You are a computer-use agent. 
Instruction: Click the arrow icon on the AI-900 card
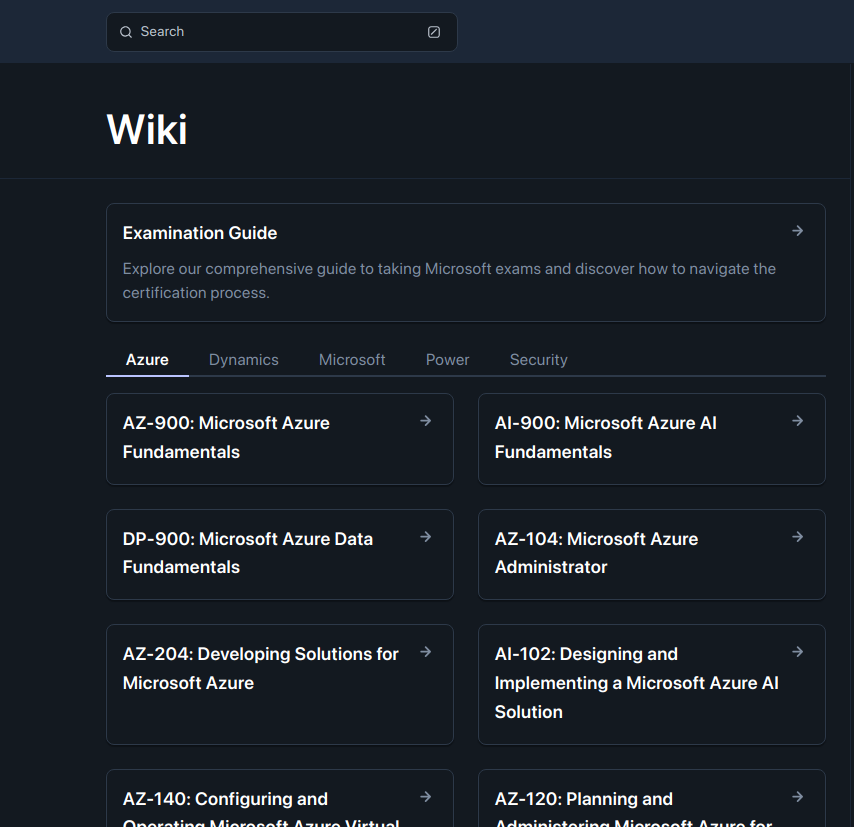797,420
